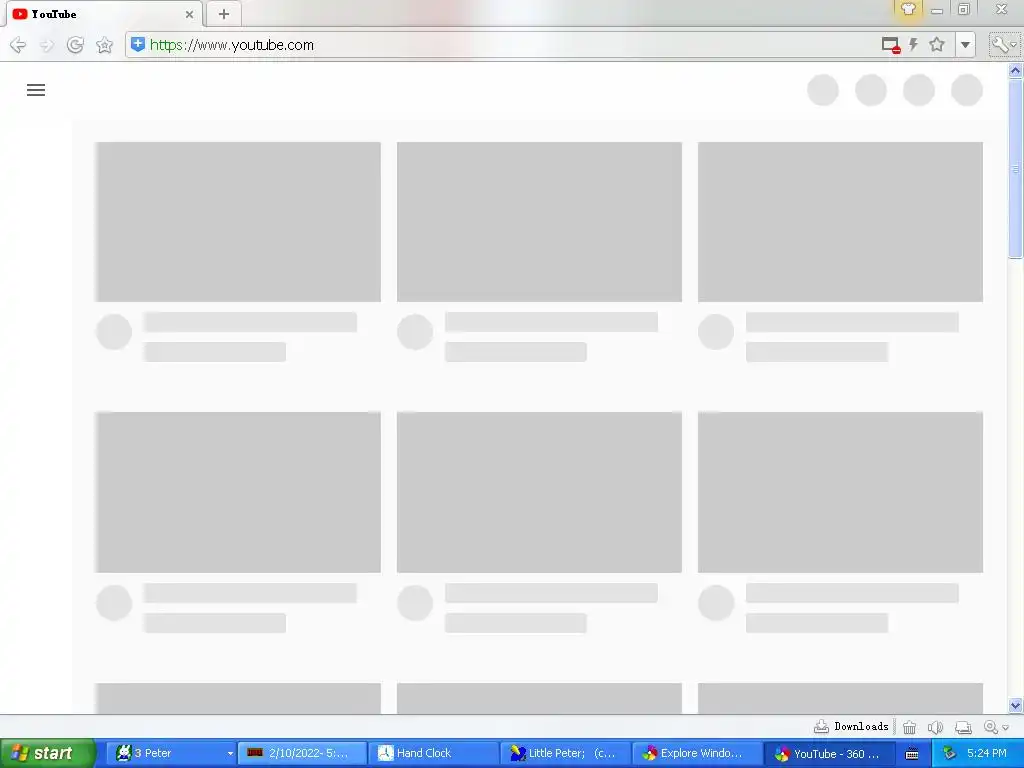Viewport: 1024px width, 768px height.
Task: Open the Windows start menu
Action: point(47,754)
